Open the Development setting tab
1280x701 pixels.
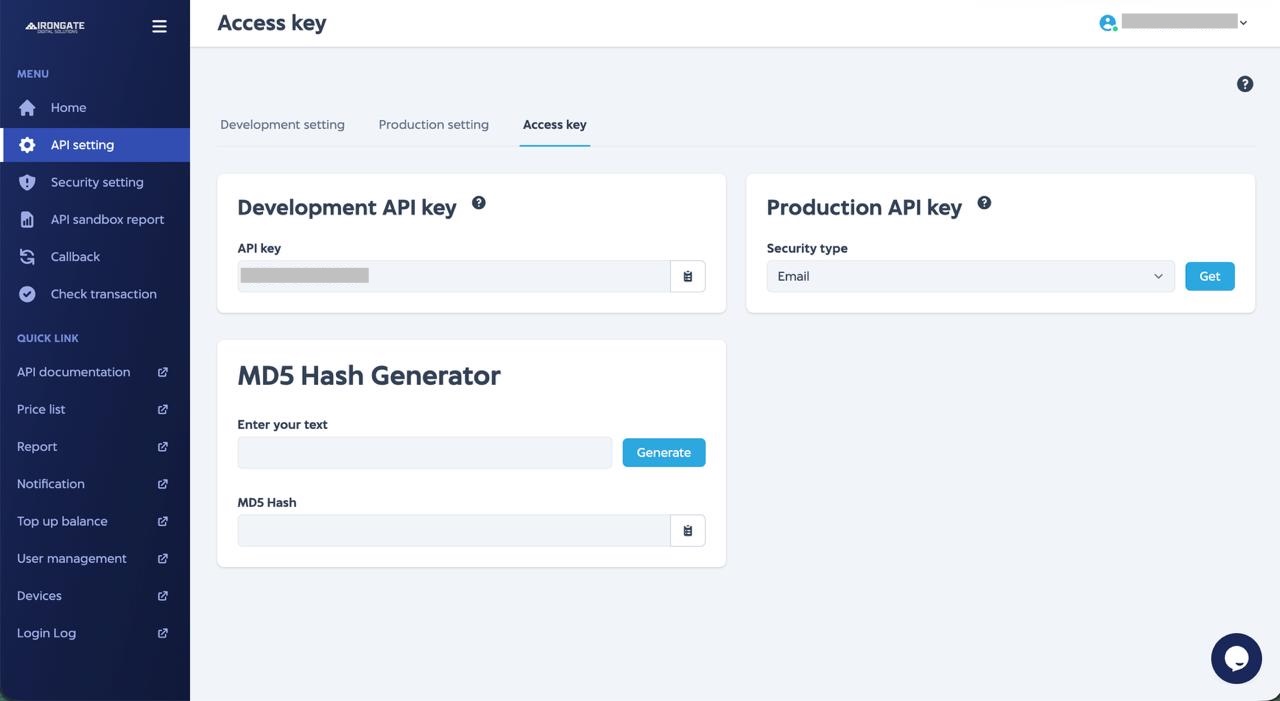[282, 124]
